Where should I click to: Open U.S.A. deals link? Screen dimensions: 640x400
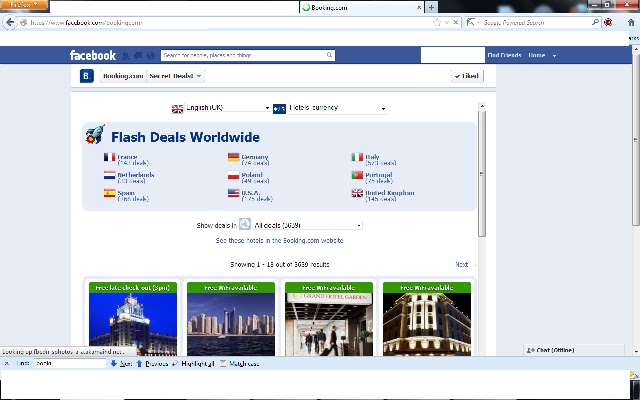pos(251,193)
